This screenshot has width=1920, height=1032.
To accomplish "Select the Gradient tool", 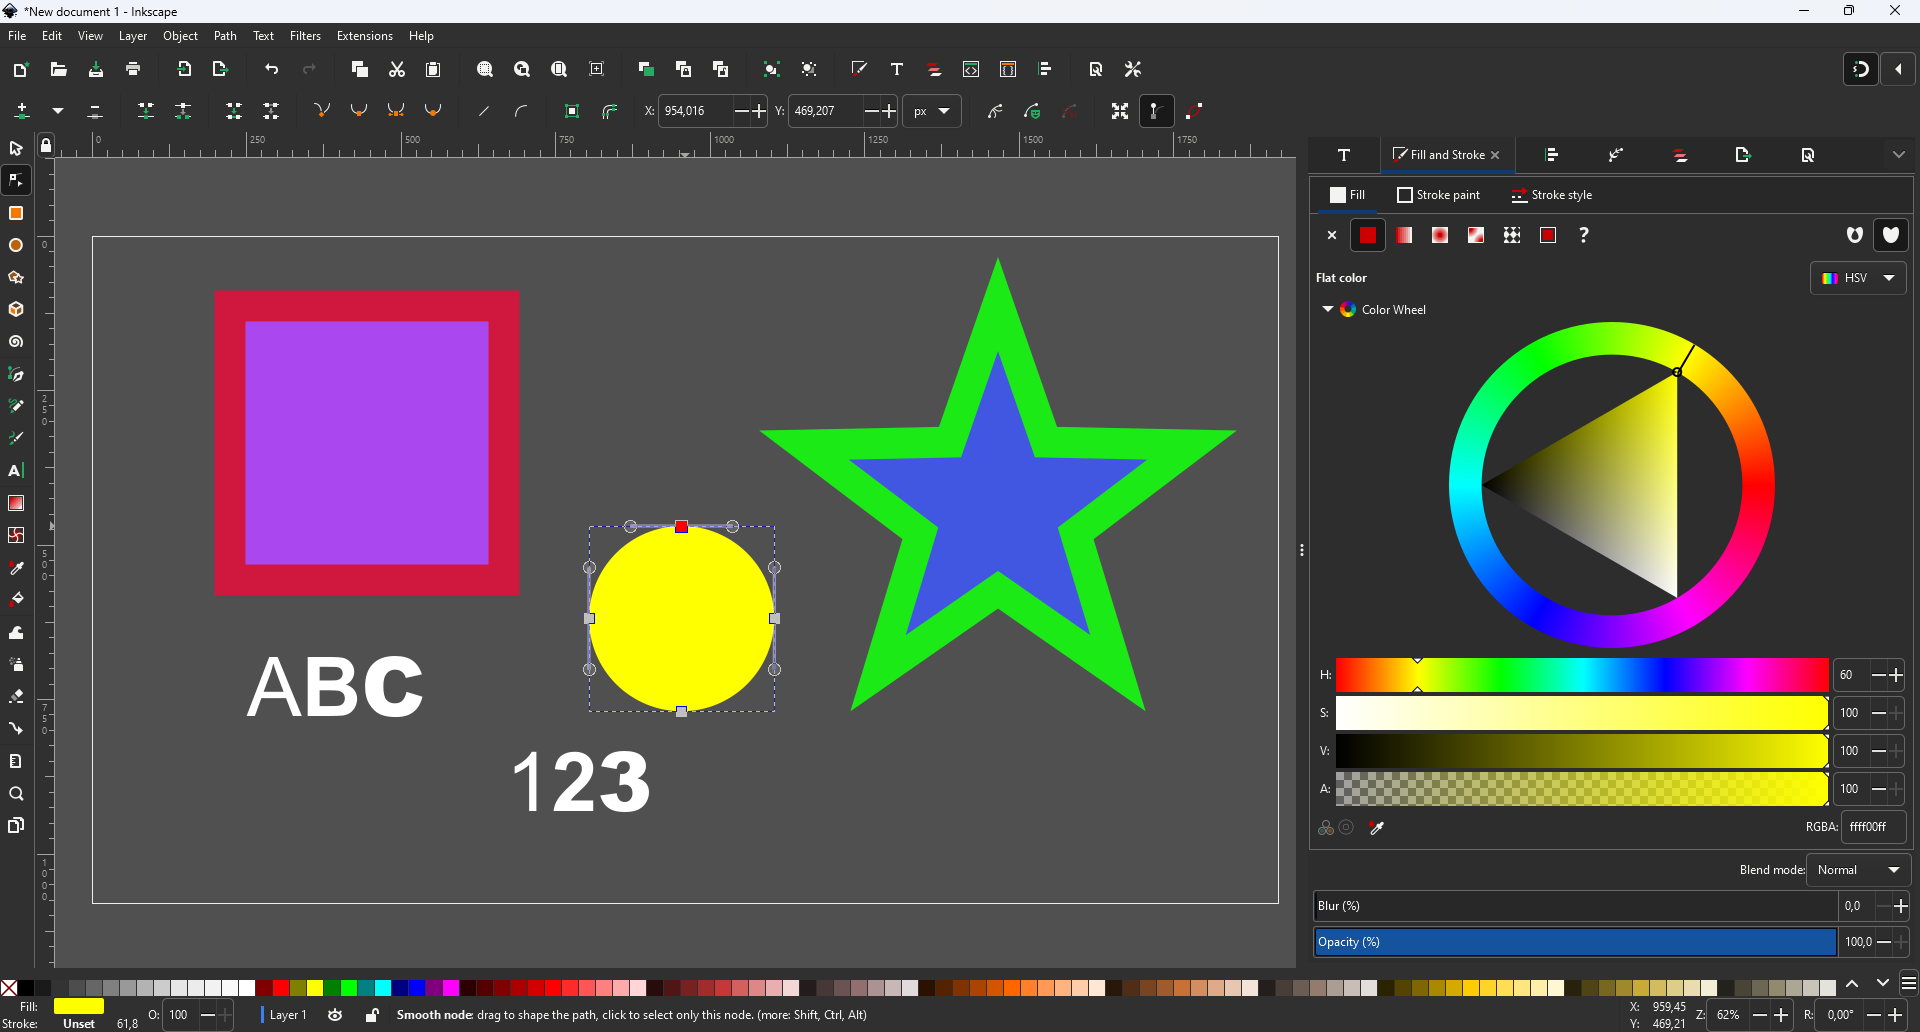I will [x=16, y=503].
